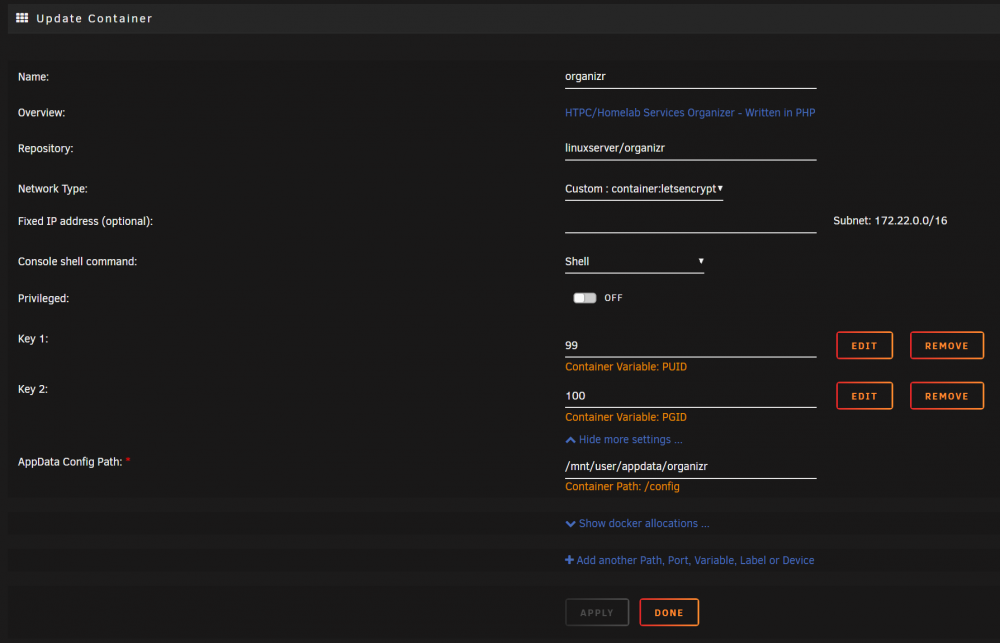
Task: Click the Done button
Action: [669, 612]
